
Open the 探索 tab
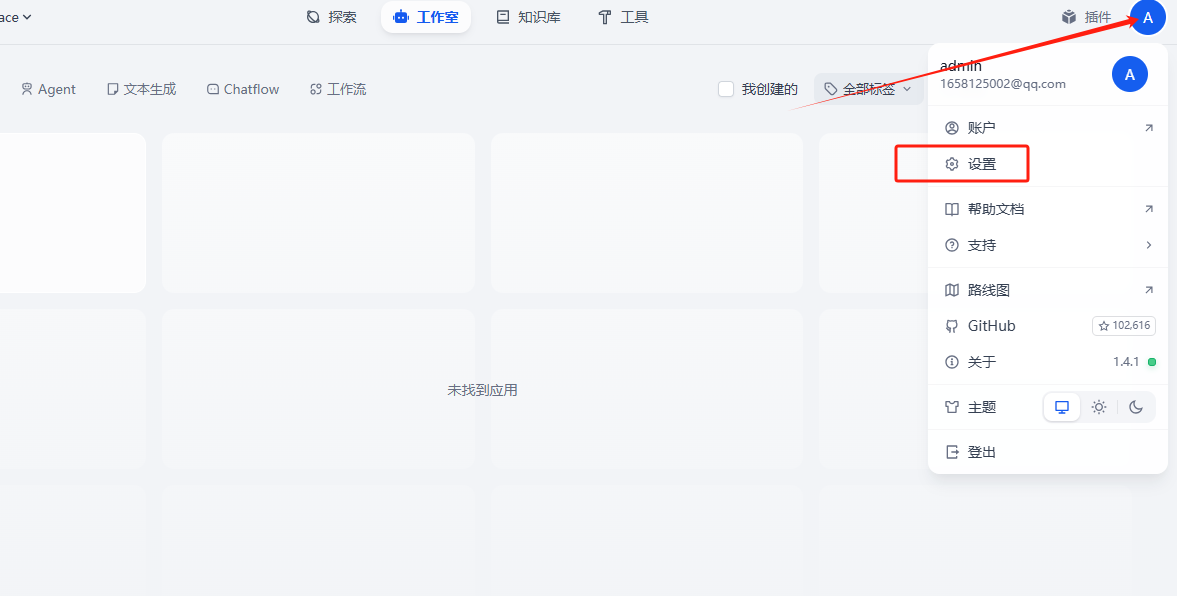point(331,17)
